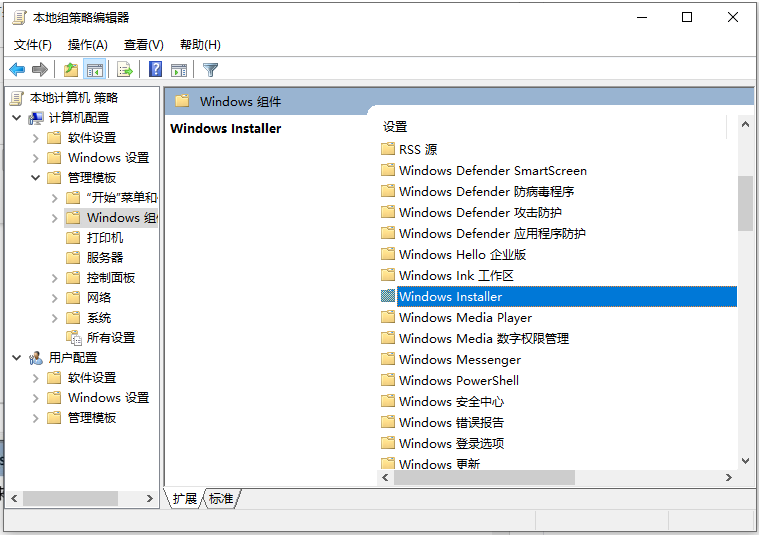
Task: Click the list scroll down arrow
Action: [745, 461]
